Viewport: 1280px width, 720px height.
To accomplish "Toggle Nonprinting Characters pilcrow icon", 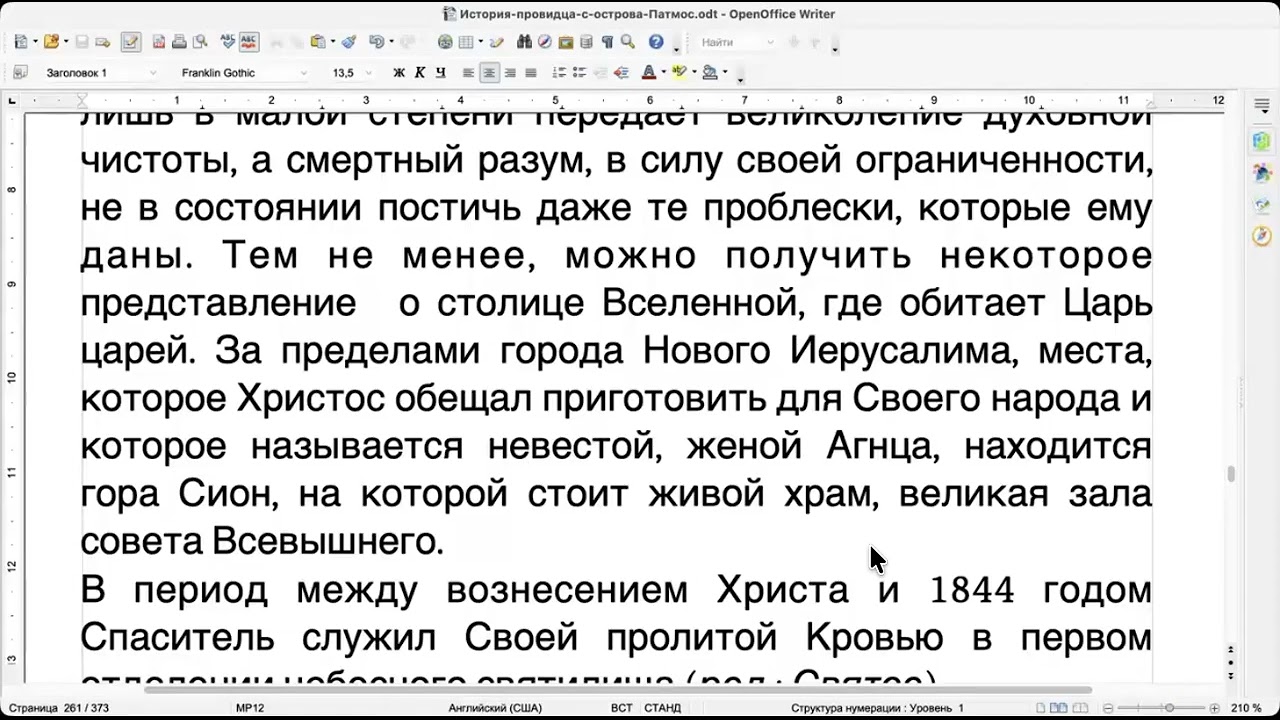I will [x=607, y=42].
